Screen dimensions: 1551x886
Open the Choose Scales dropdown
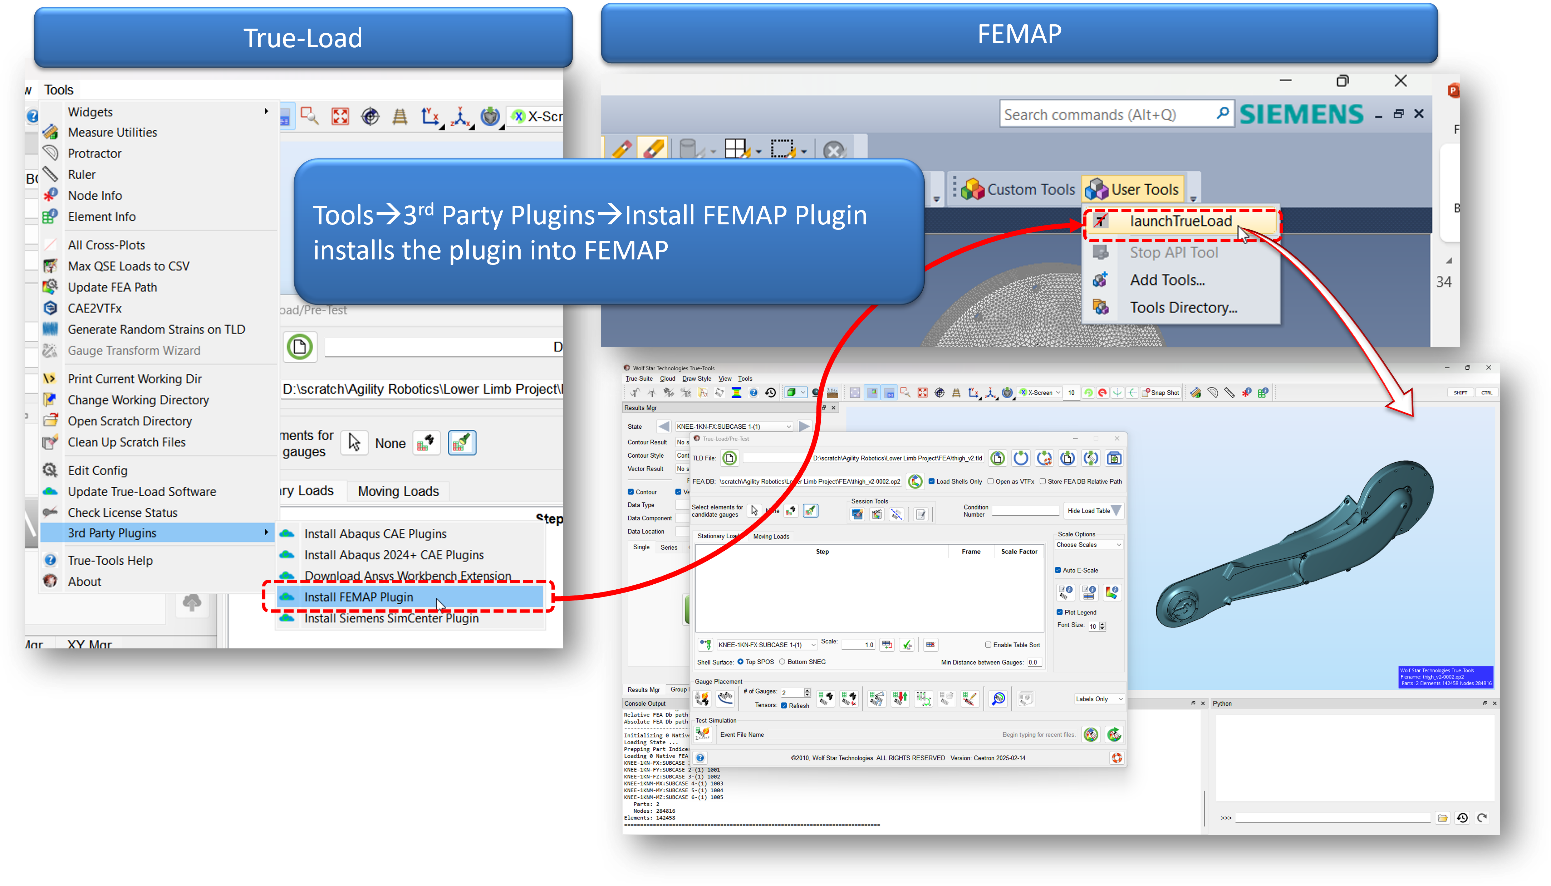1089,545
